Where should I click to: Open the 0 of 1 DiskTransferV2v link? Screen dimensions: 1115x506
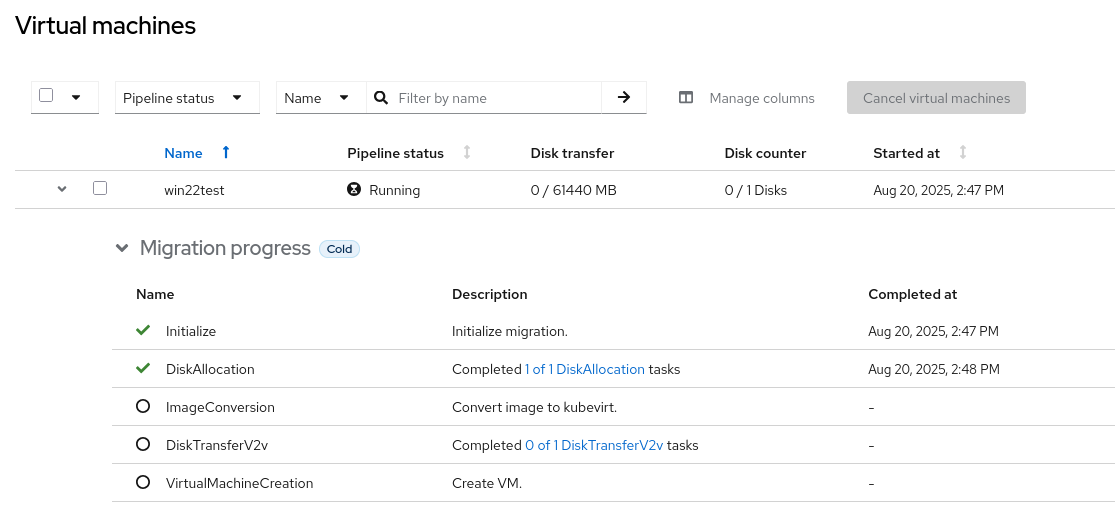[594, 445]
